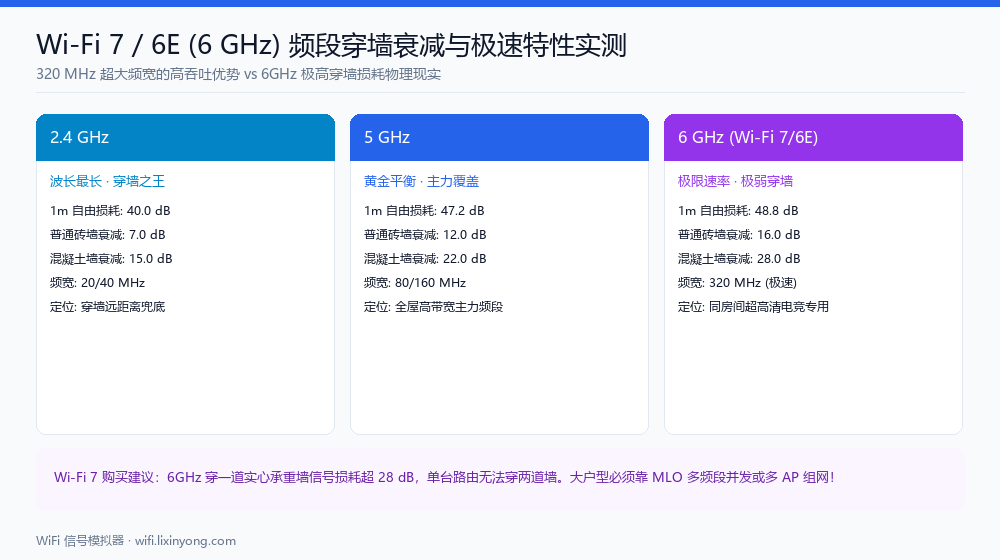Click the tagline 极限速率 · 极弱穿墙
Viewport: 1000px width, 560px height.
(x=735, y=181)
